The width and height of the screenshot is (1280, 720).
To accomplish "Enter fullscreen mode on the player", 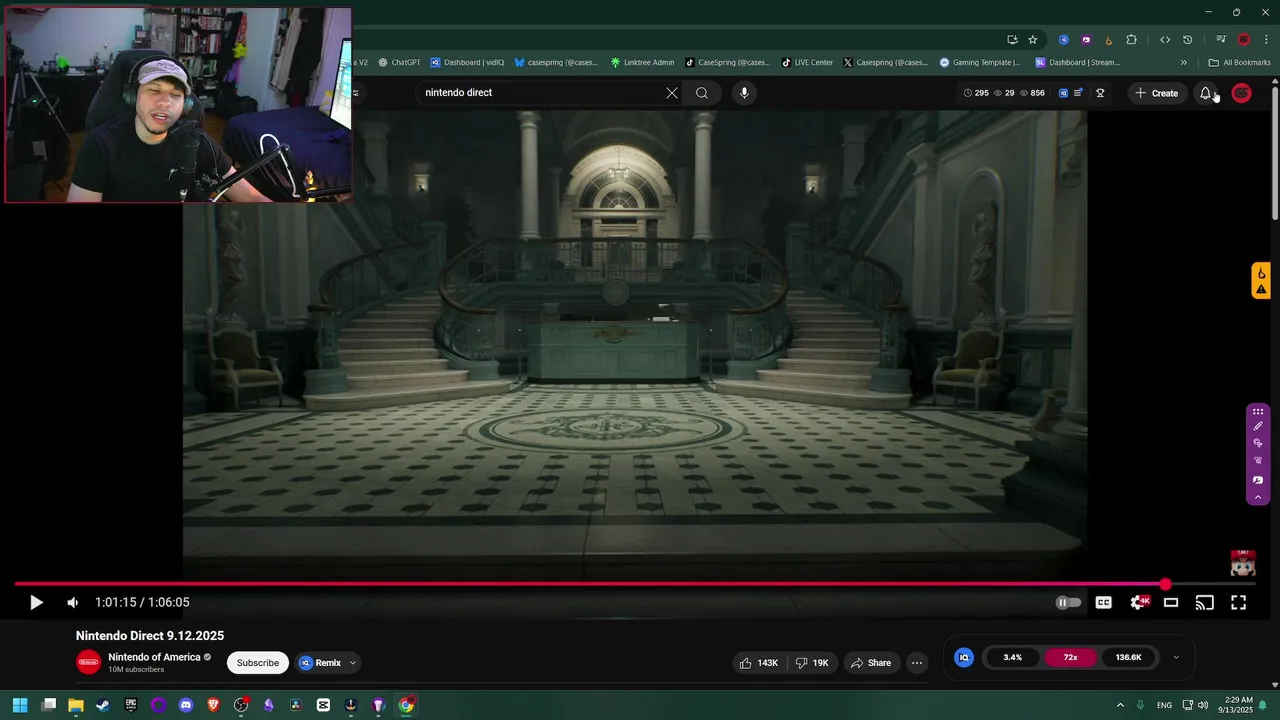I will pyautogui.click(x=1238, y=602).
